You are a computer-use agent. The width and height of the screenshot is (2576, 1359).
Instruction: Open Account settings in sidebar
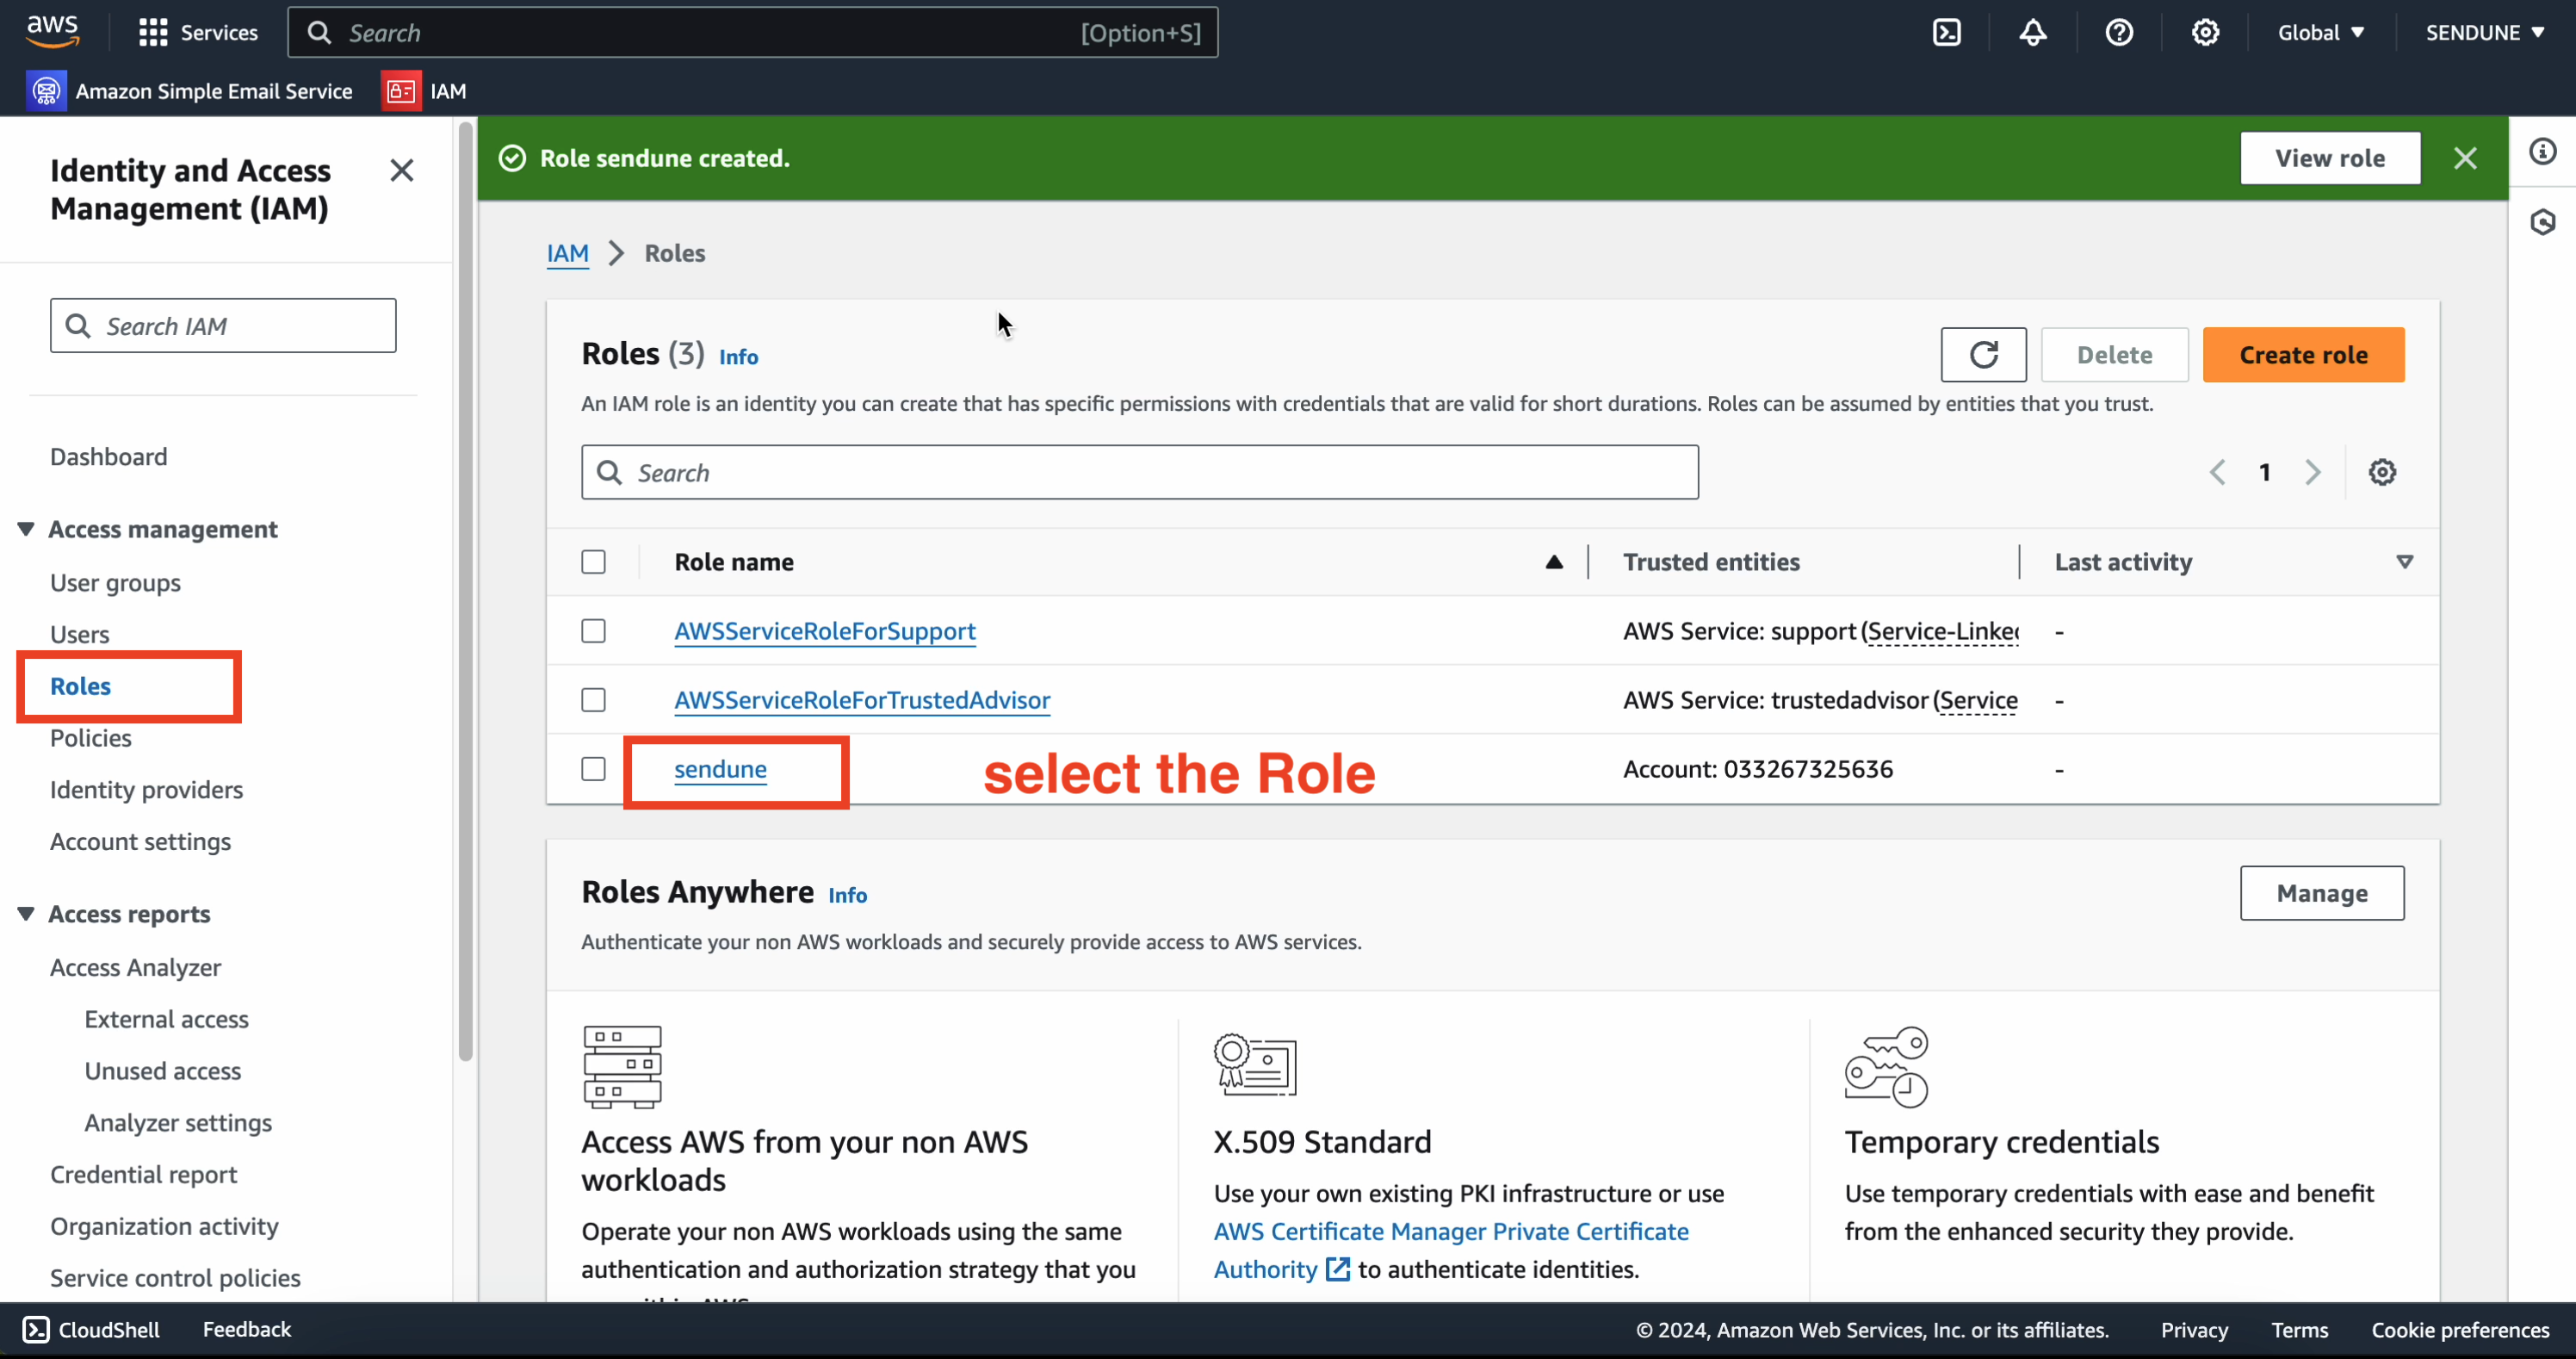click(x=141, y=841)
